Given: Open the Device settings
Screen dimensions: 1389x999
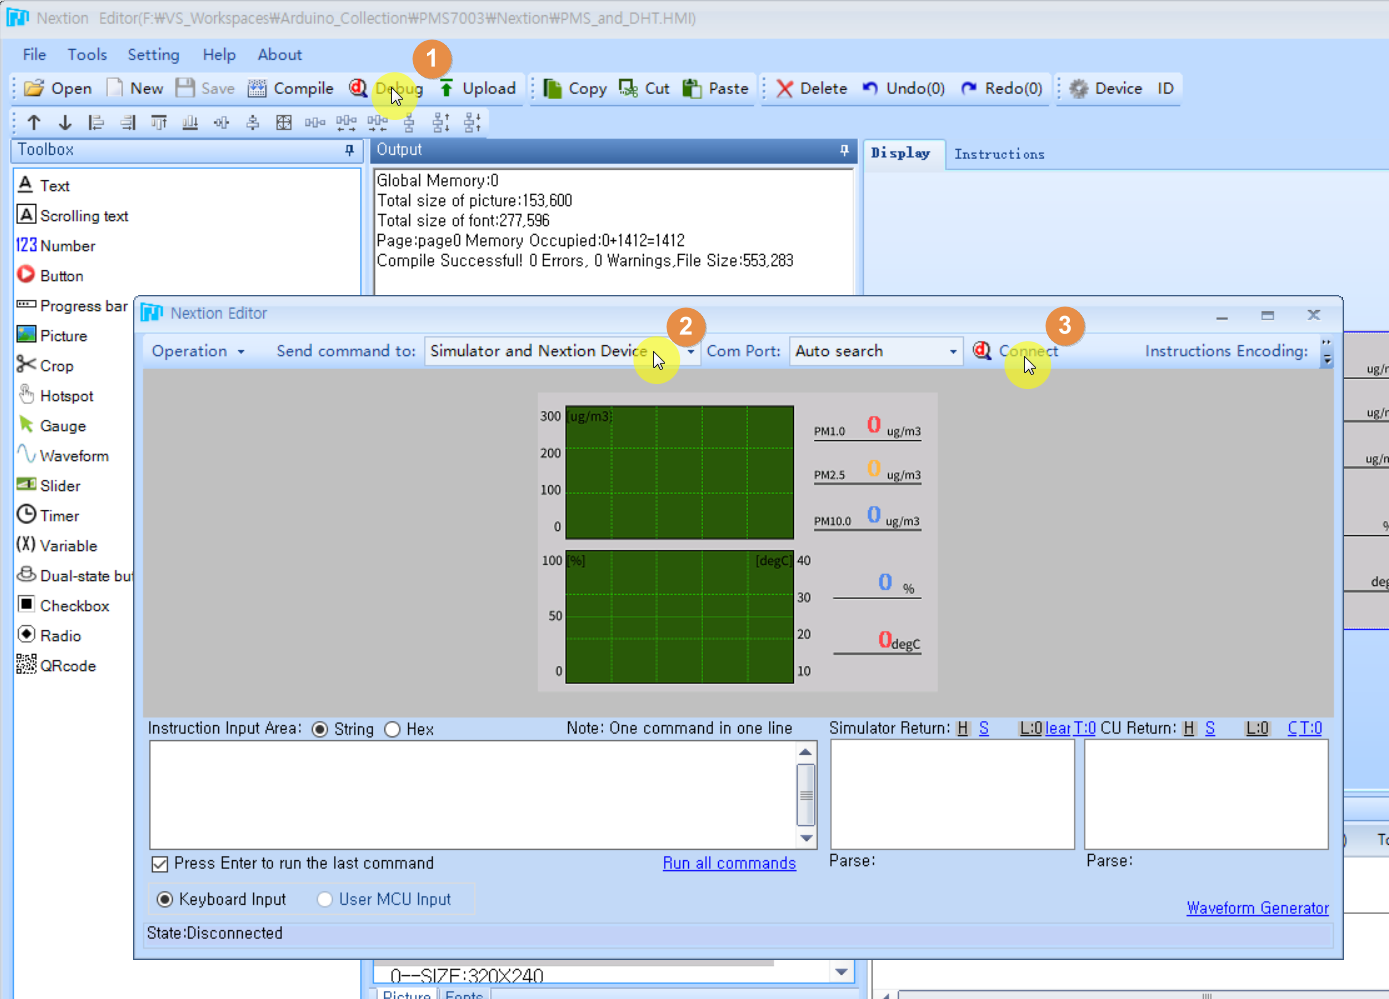Looking at the screenshot, I should click(1106, 88).
